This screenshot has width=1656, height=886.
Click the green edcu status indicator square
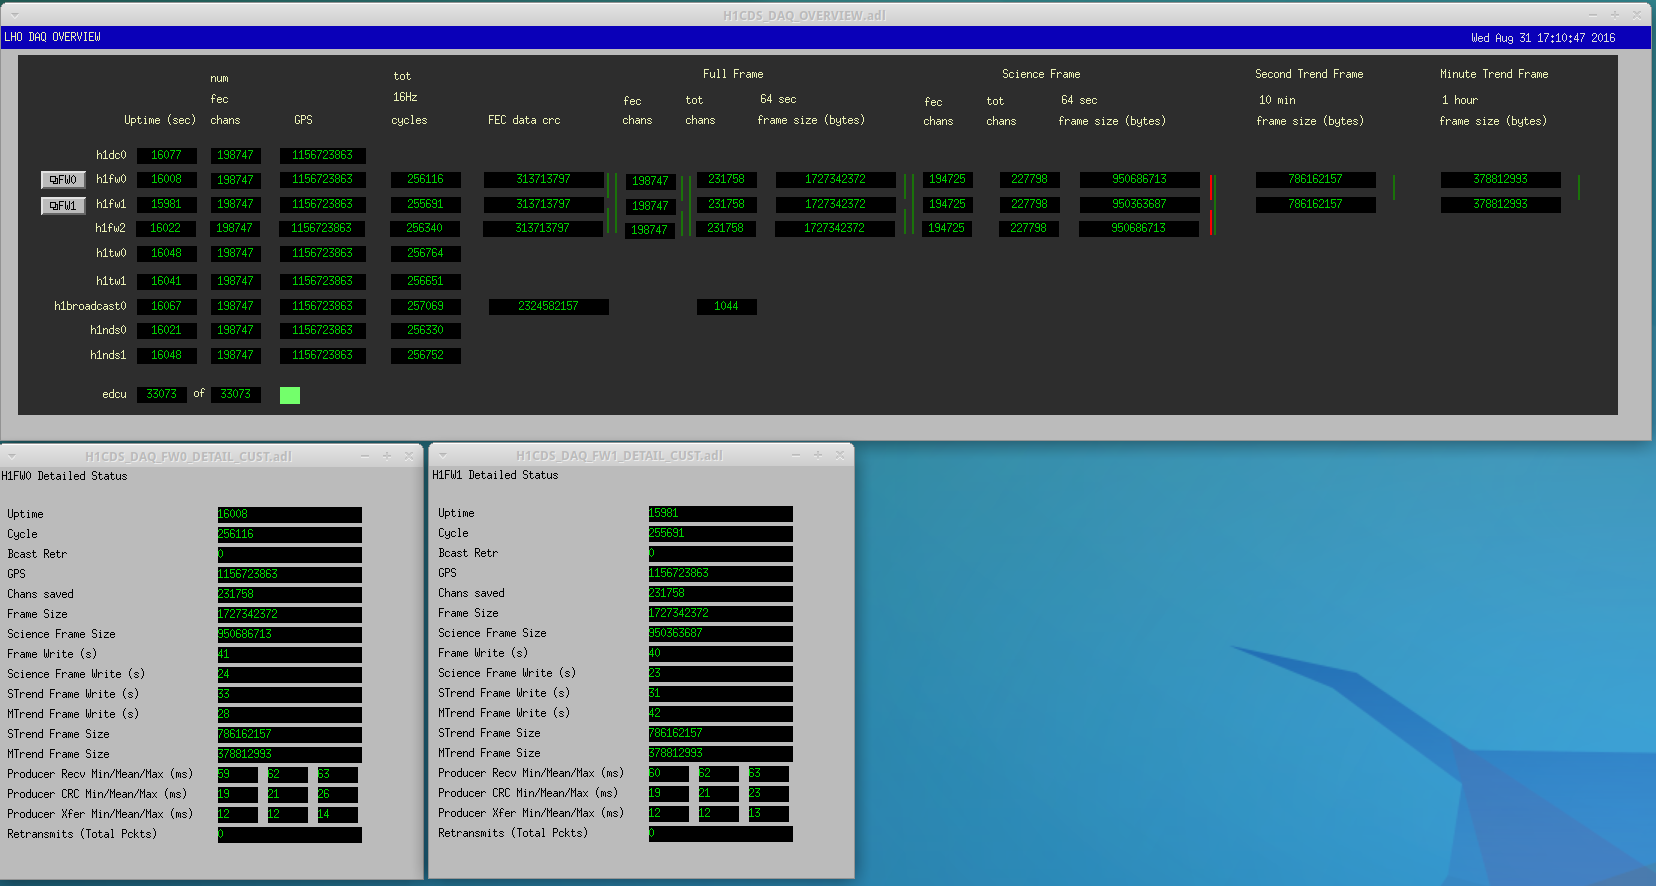[x=290, y=395]
